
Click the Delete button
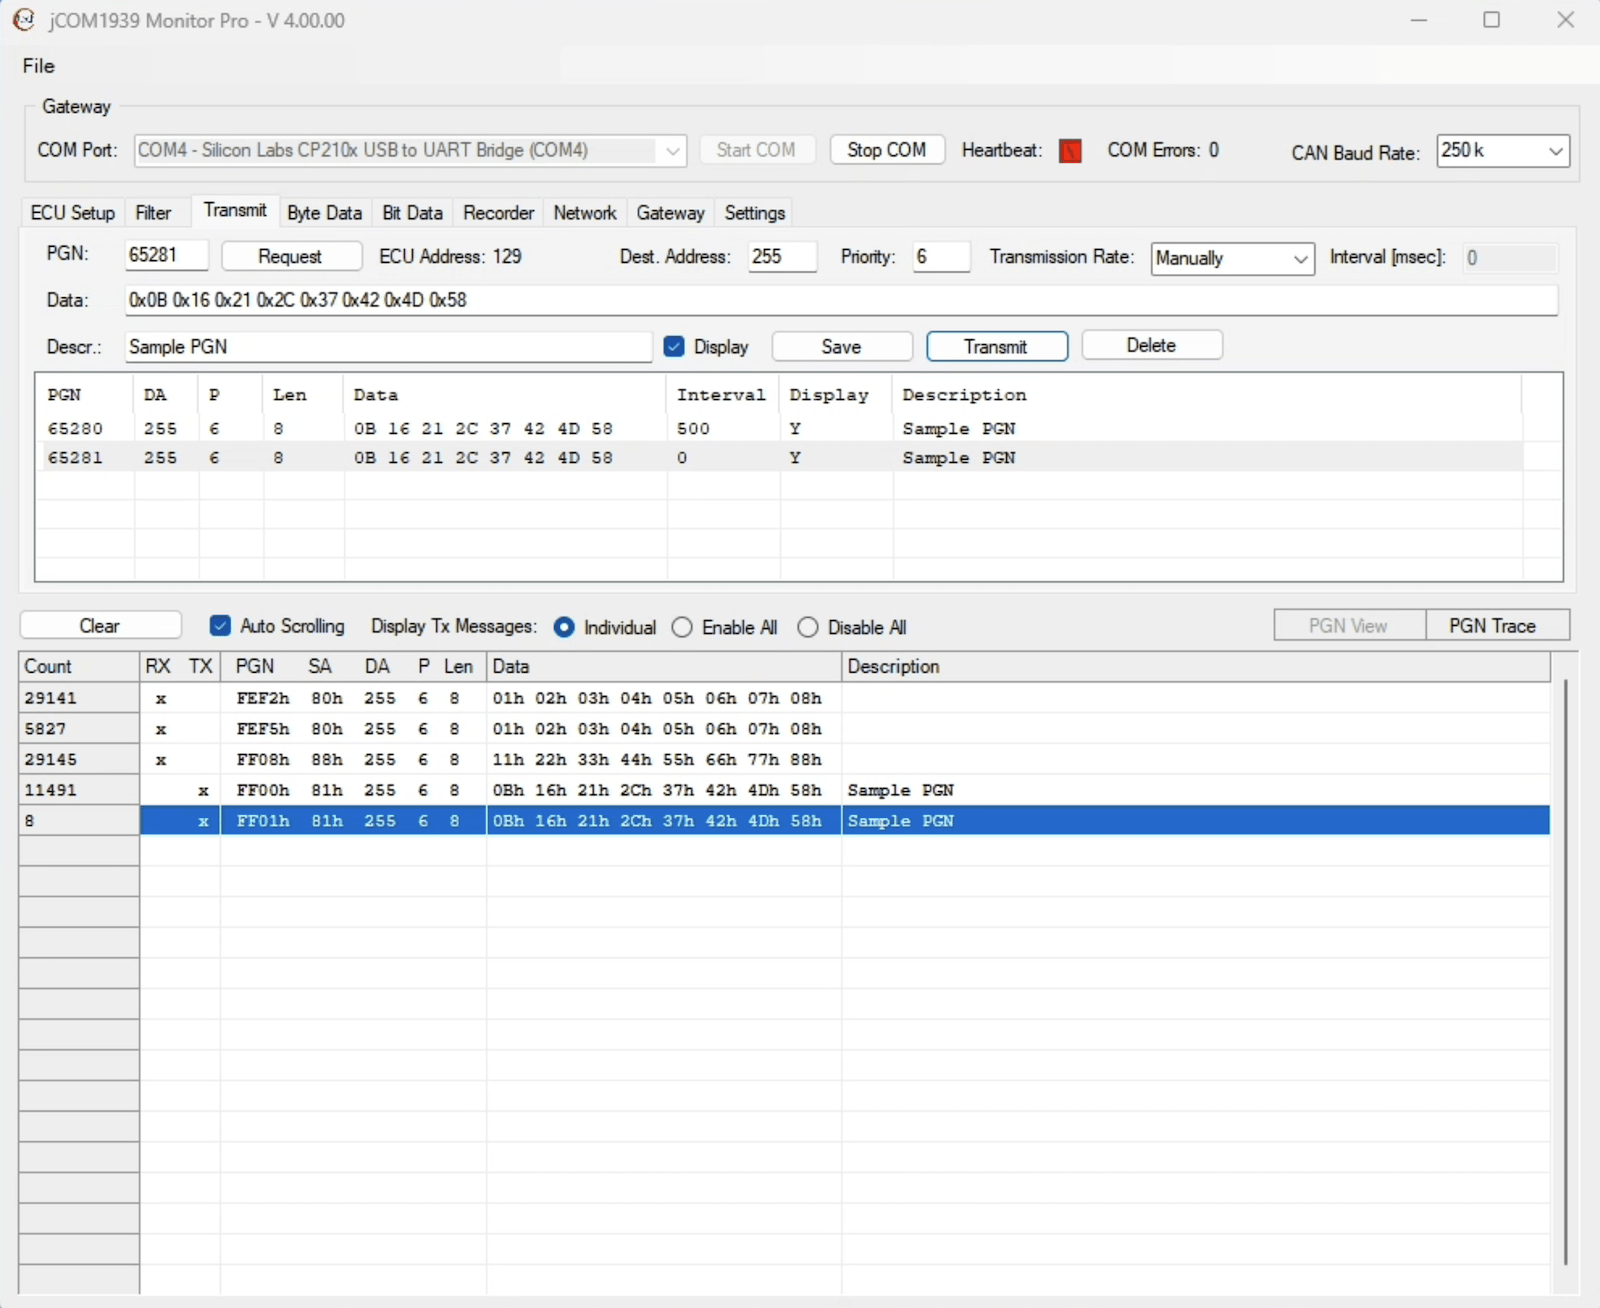click(x=1152, y=345)
